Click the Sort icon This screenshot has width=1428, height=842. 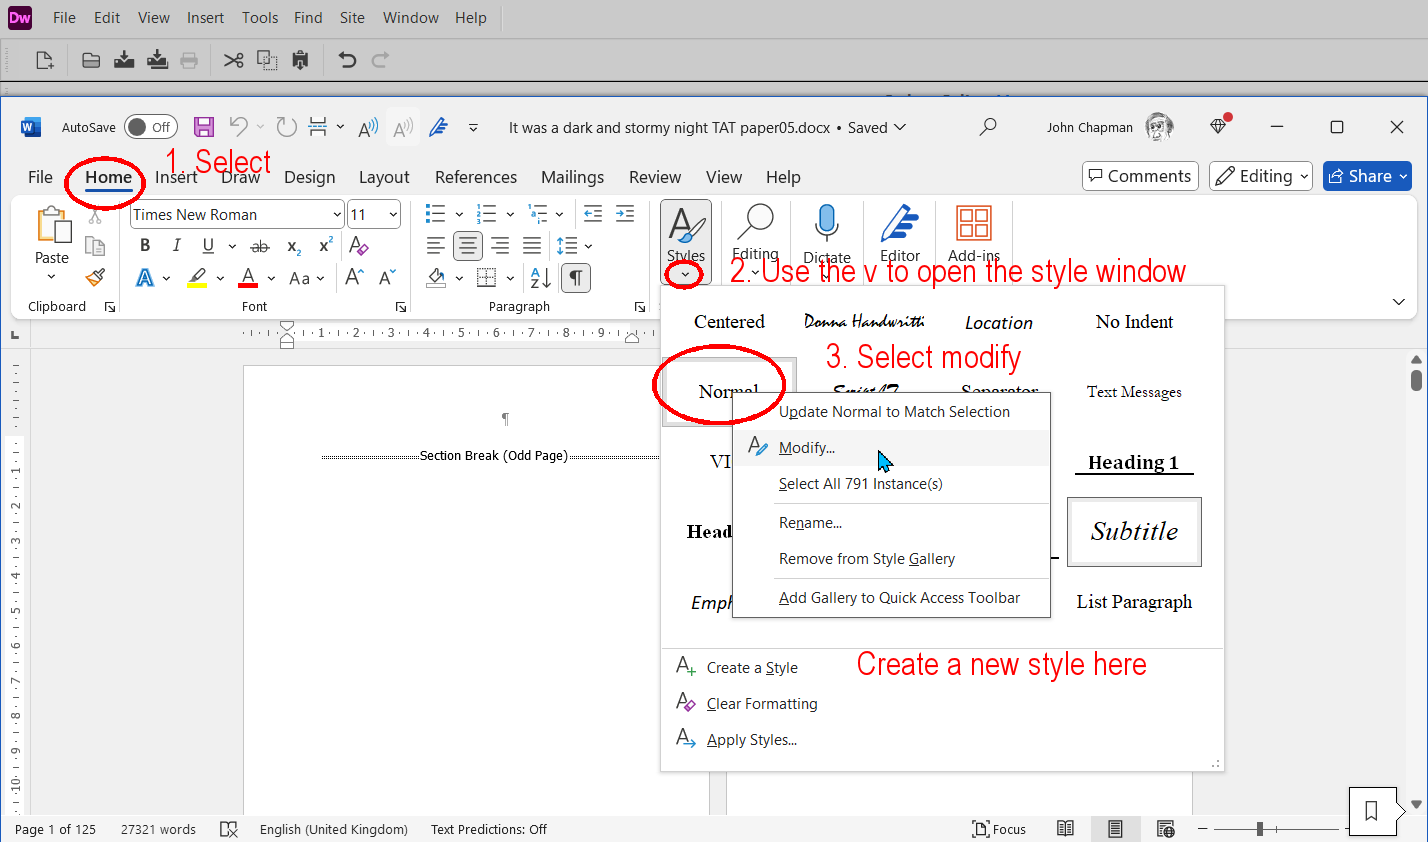(540, 278)
